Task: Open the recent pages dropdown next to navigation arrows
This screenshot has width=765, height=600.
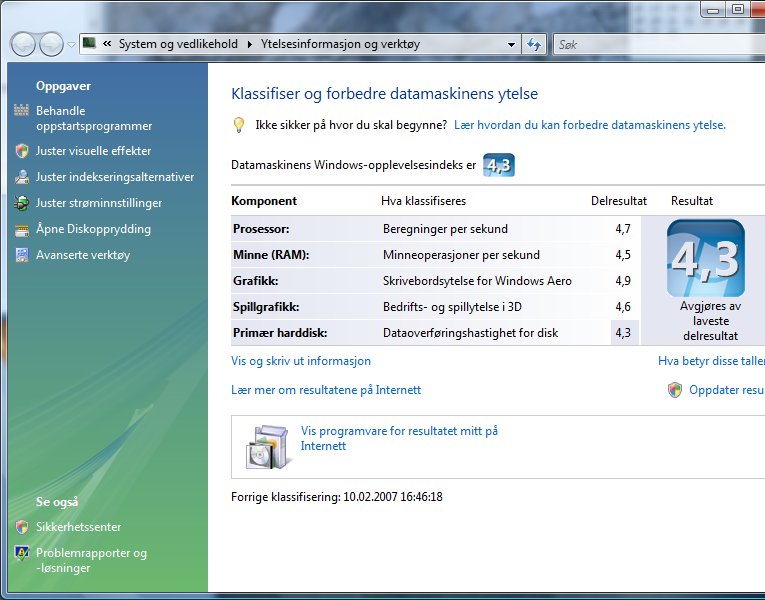Action: tap(72, 44)
